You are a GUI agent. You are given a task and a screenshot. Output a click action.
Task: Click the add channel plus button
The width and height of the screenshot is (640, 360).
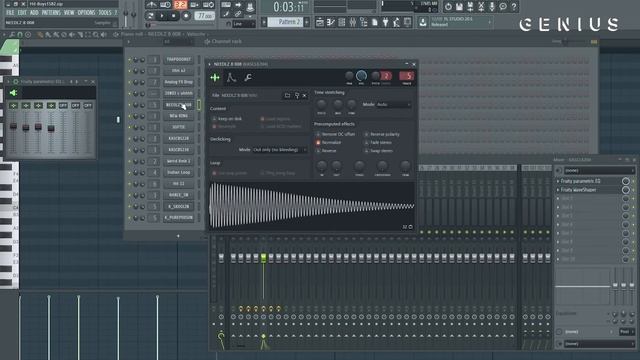coord(178,236)
